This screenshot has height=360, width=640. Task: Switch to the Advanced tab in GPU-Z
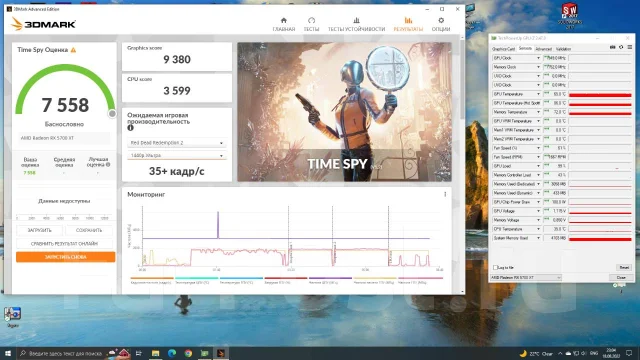[543, 49]
